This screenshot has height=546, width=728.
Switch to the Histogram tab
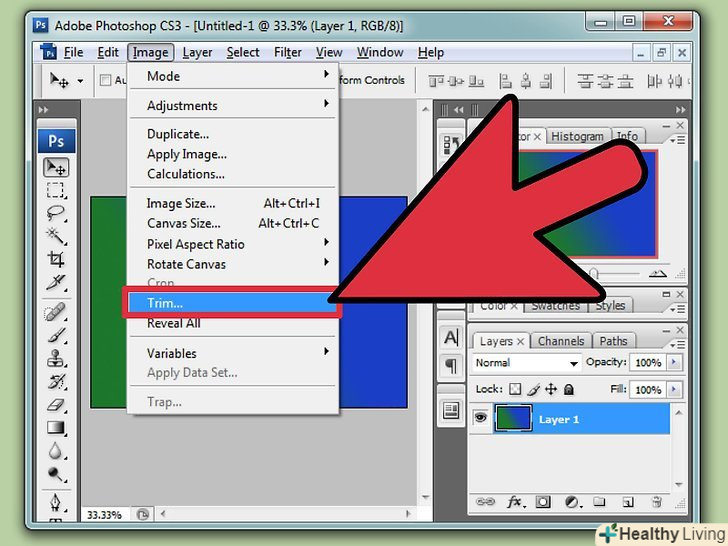coord(577,136)
